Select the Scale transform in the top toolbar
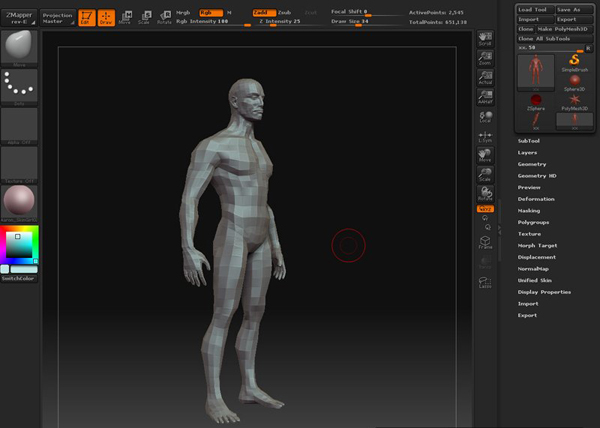 click(x=145, y=18)
